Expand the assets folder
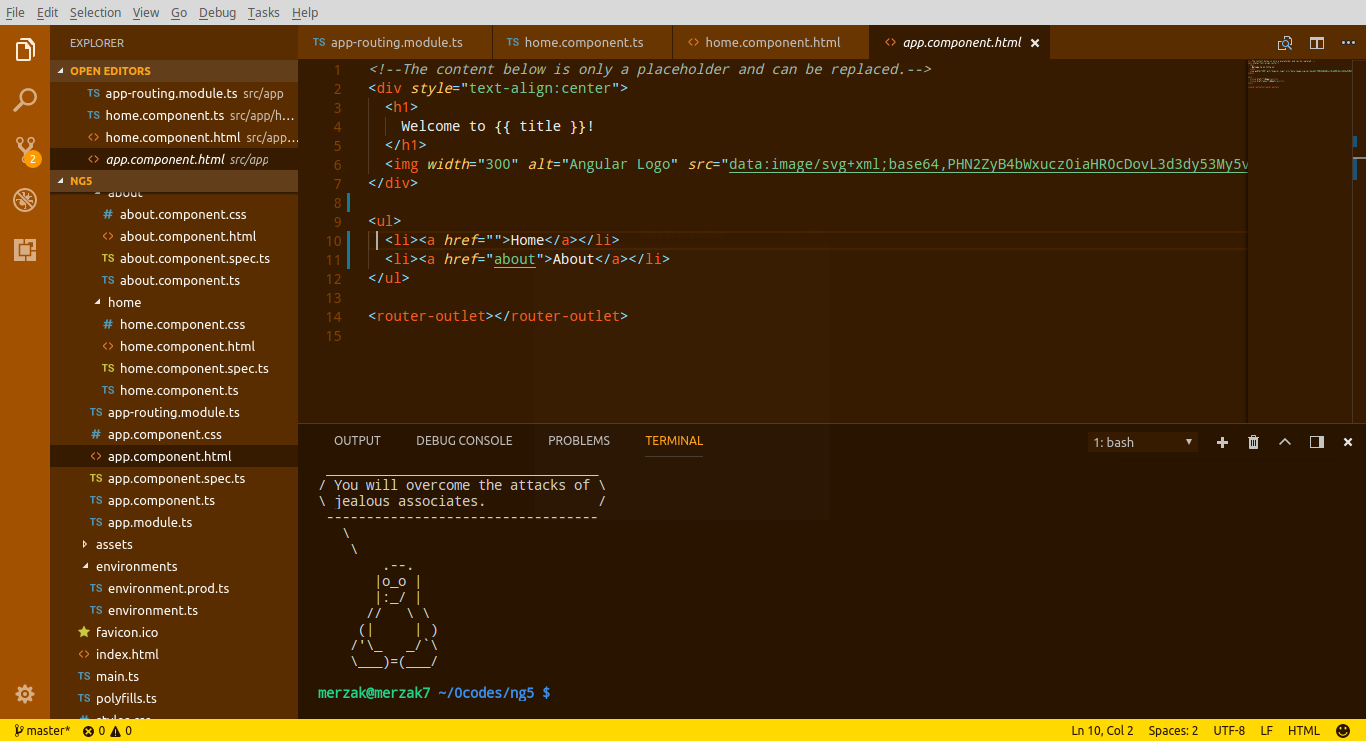1366x741 pixels. click(x=85, y=544)
